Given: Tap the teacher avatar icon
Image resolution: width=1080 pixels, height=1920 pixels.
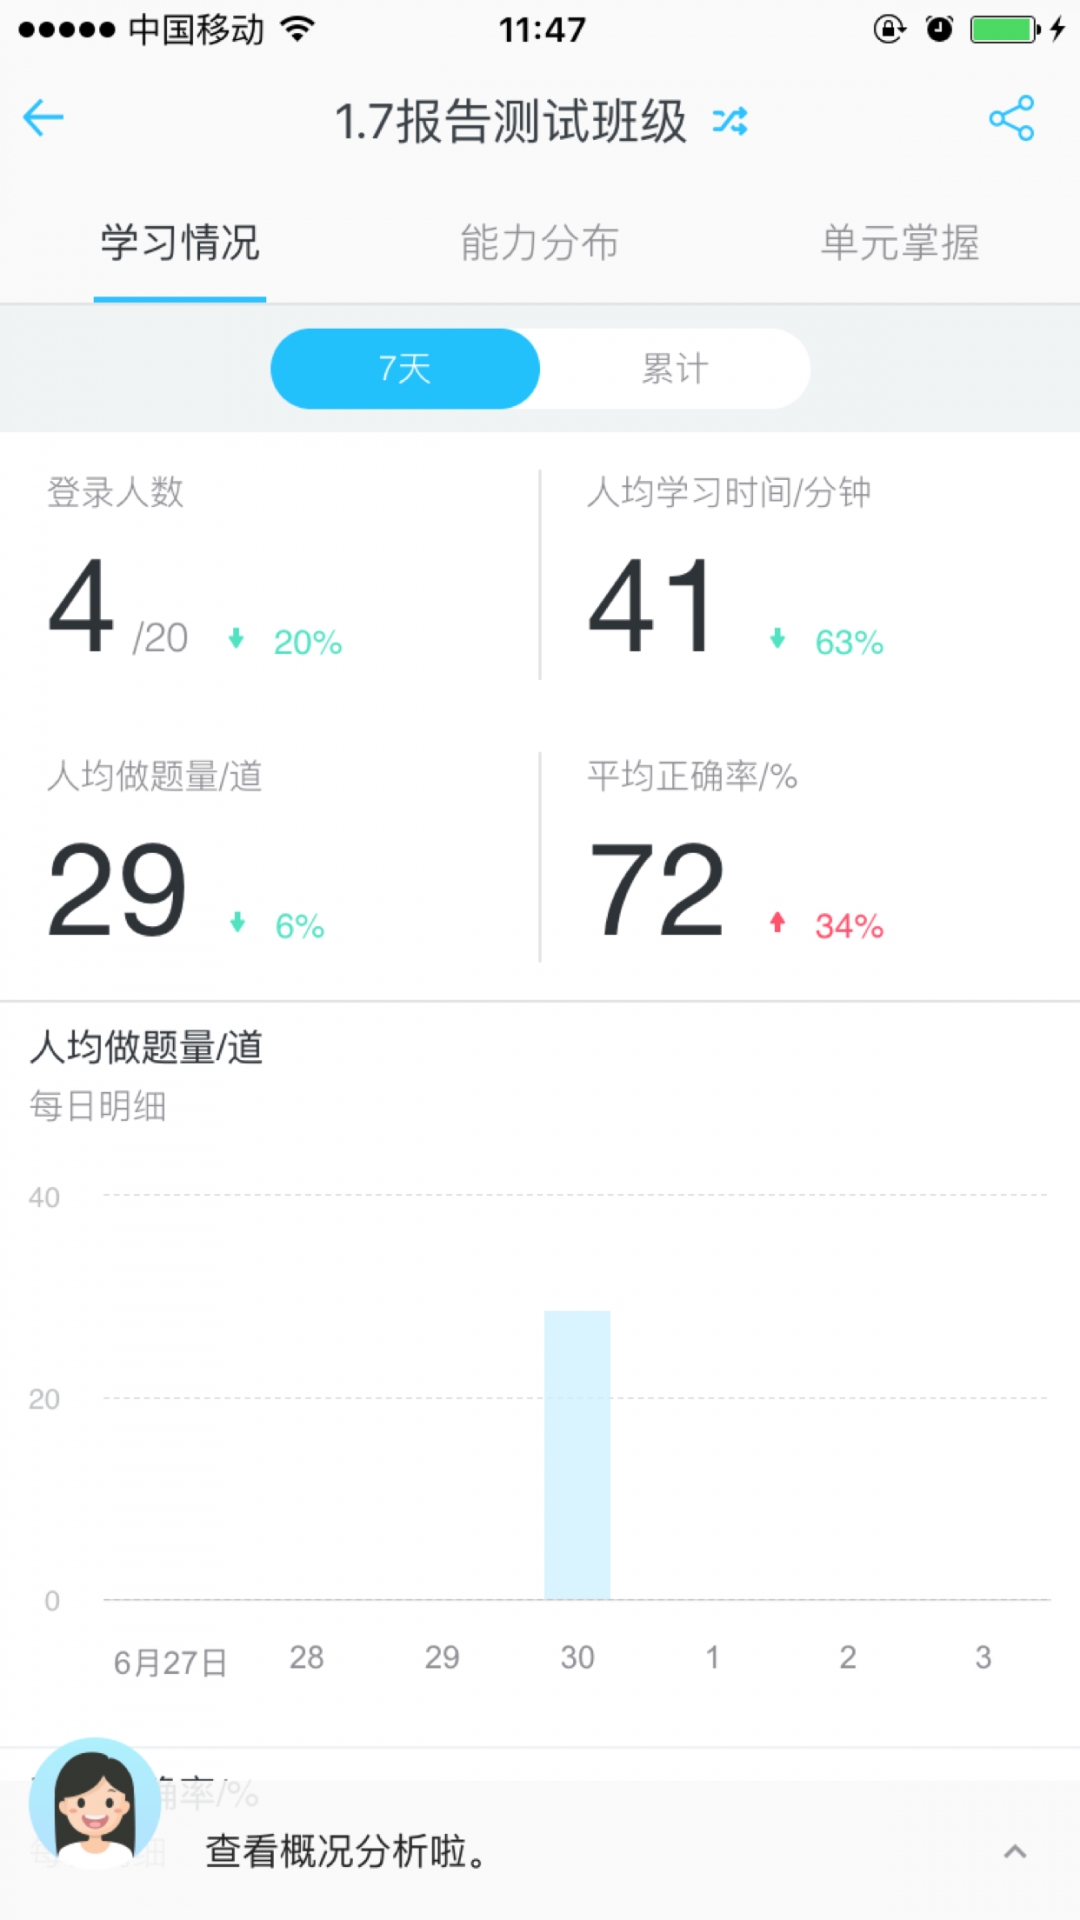Looking at the screenshot, I should click(x=94, y=1803).
